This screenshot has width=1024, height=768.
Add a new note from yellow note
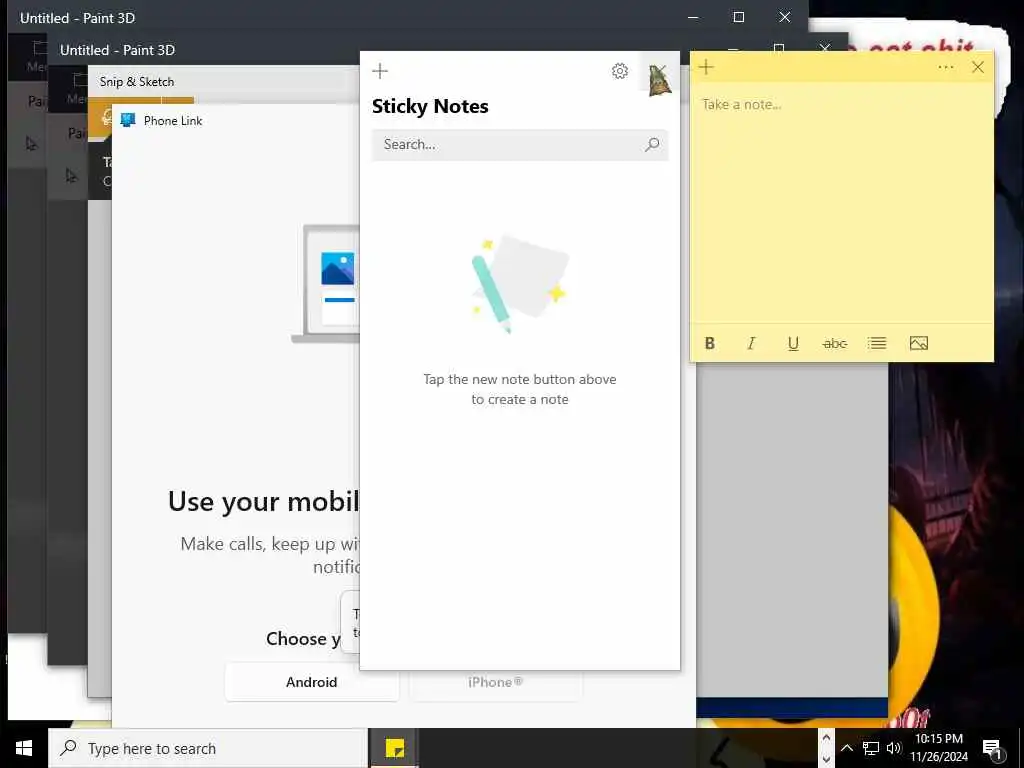(706, 67)
